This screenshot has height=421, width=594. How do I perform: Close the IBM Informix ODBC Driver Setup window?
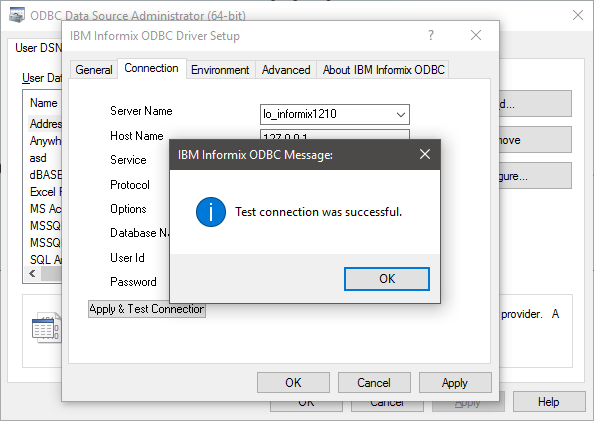point(476,35)
